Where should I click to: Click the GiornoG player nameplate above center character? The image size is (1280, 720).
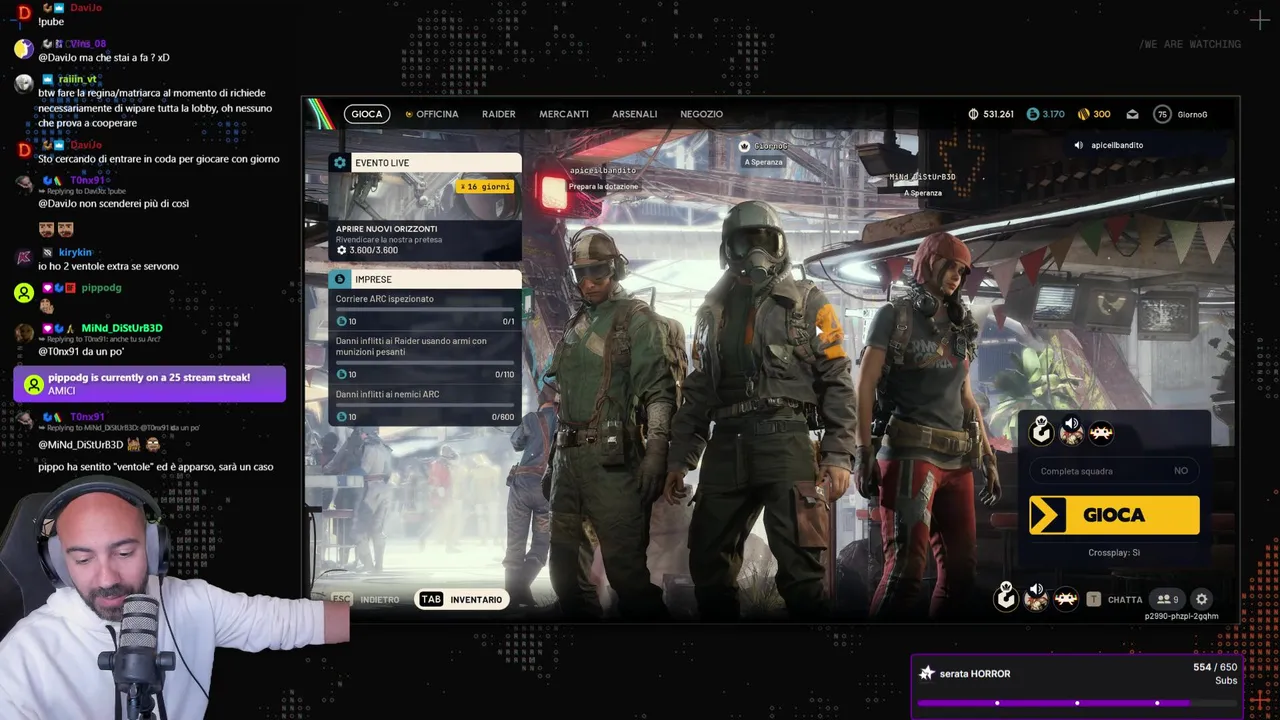tap(770, 146)
